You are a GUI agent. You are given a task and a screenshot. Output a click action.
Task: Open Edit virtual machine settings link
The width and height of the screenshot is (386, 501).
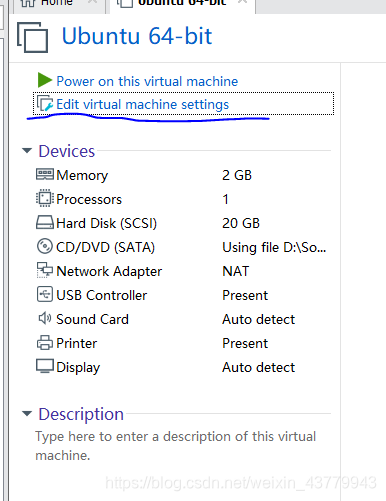[143, 105]
